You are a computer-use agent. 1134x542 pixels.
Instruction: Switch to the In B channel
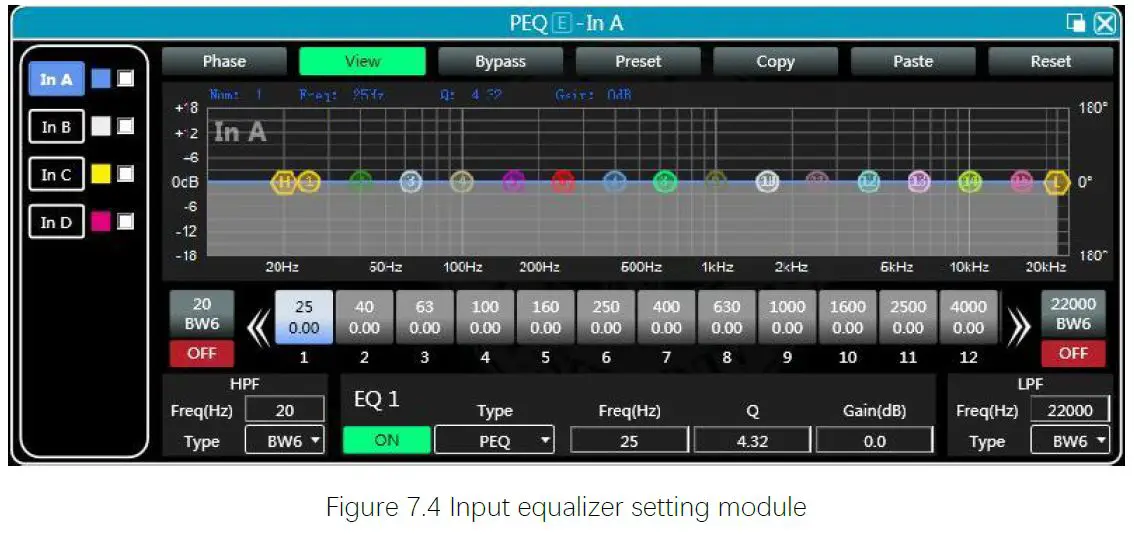[56, 127]
